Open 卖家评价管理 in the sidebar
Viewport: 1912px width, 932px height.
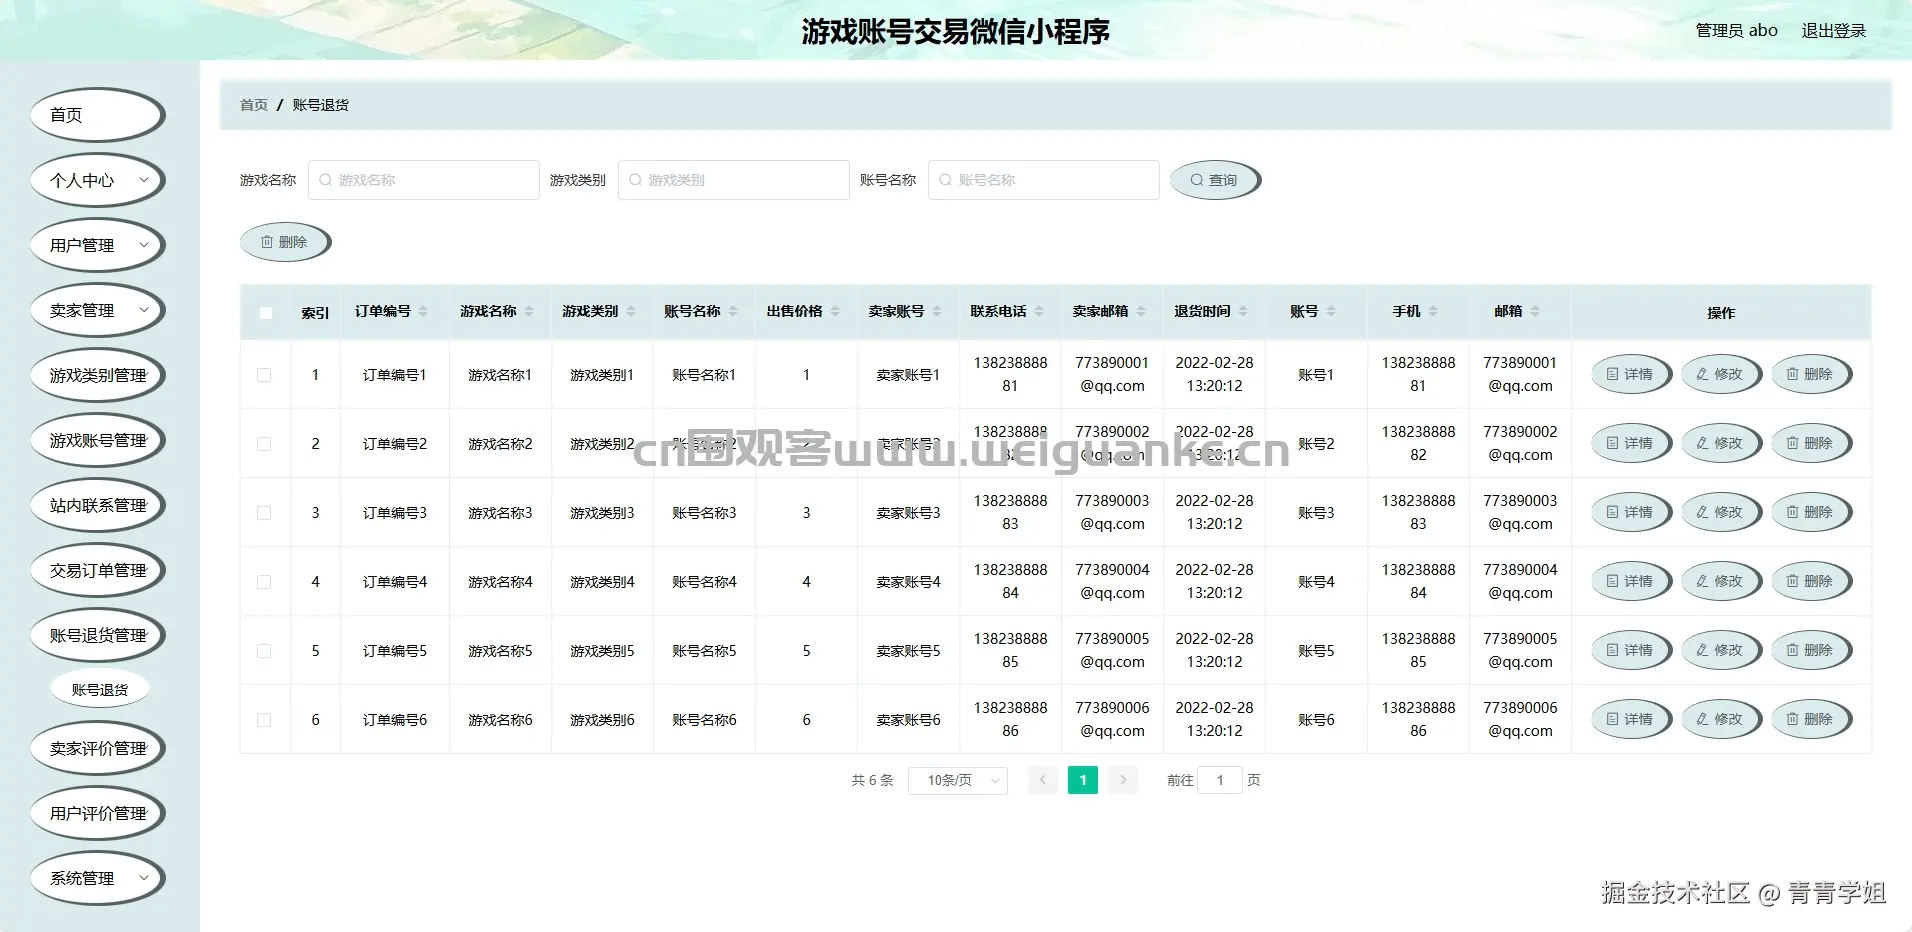pos(97,748)
